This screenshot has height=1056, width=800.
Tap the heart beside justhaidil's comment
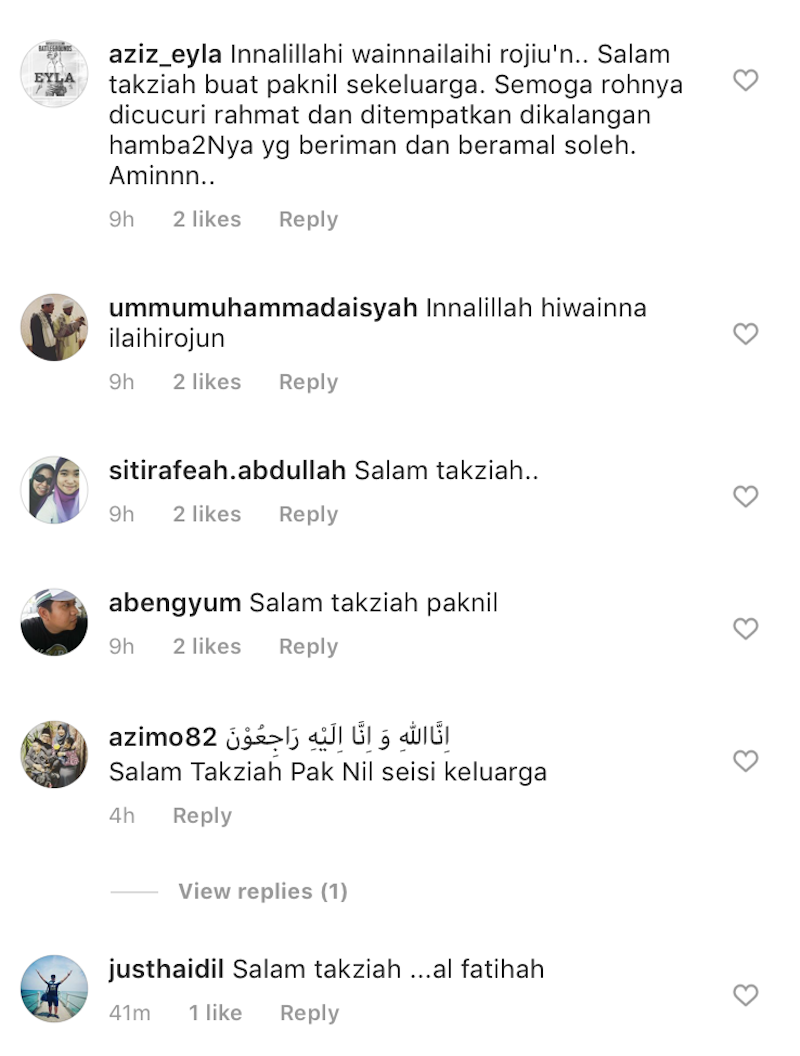pyautogui.click(x=745, y=995)
